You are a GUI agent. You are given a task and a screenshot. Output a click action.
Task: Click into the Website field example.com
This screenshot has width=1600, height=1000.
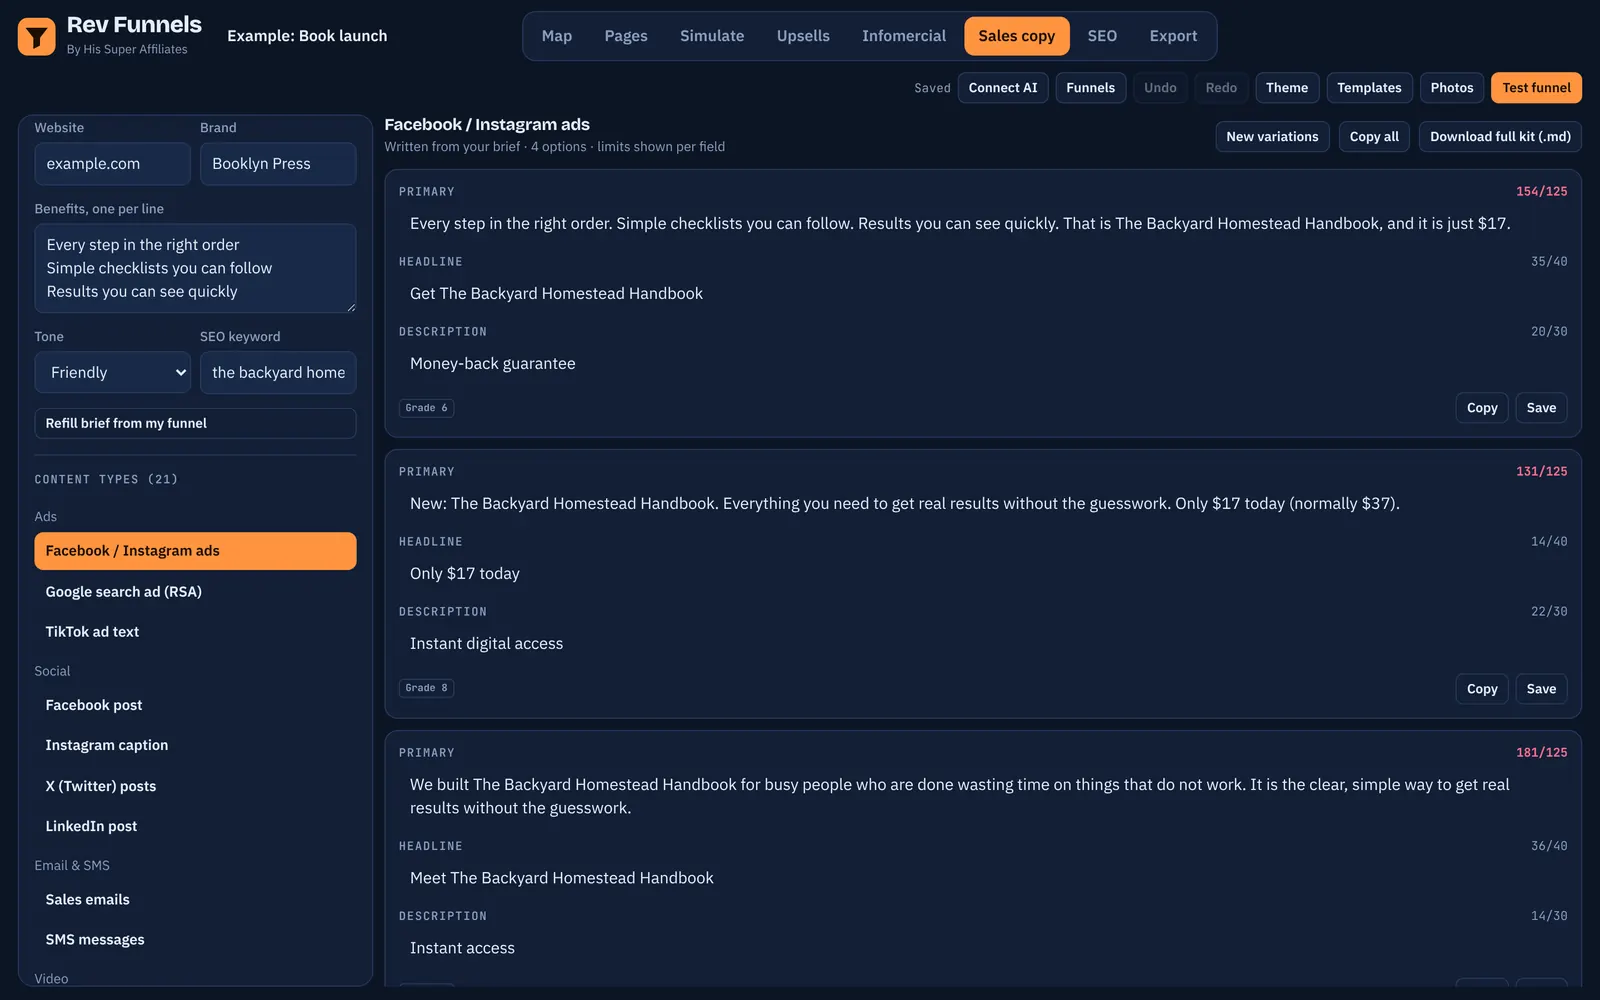[x=113, y=164]
